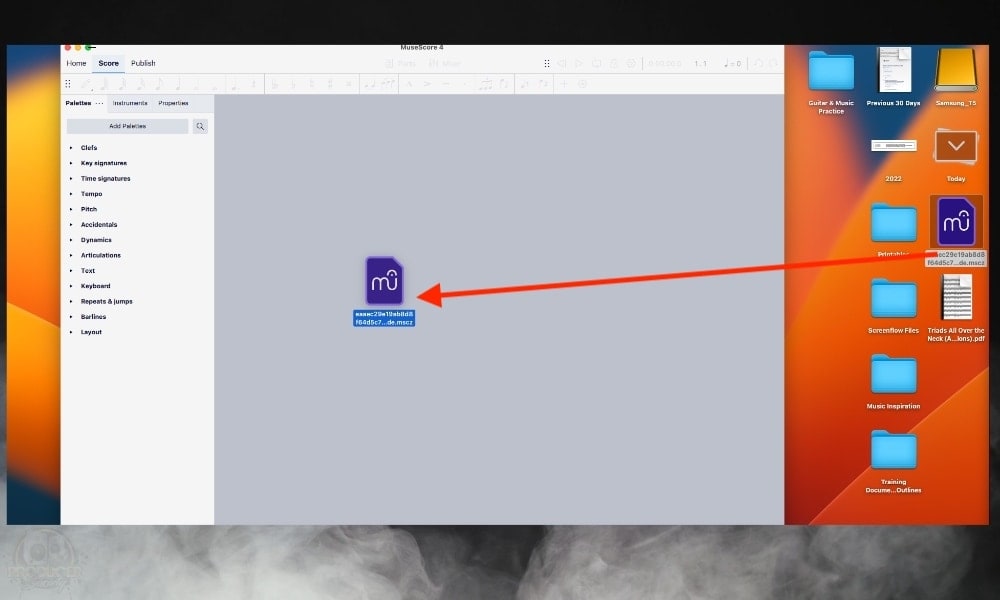
Task: Select the quarter note duration
Action: (178, 84)
